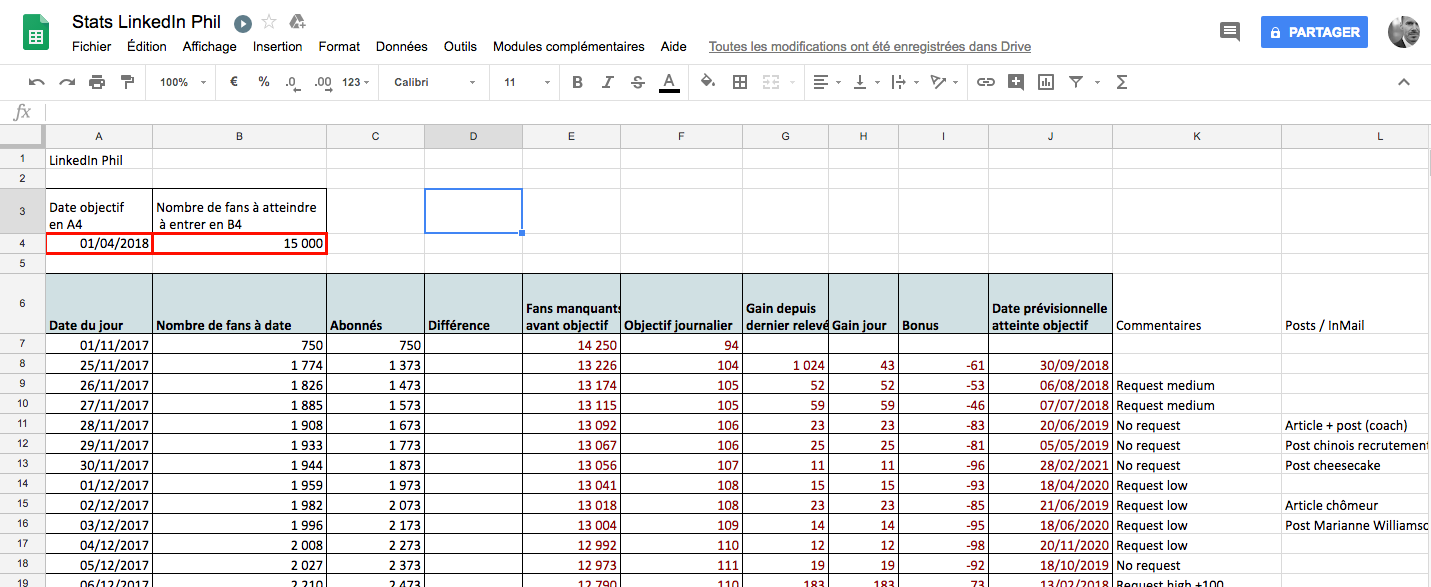The width and height of the screenshot is (1431, 587).
Task: Toggle bold formatting
Action: tap(577, 82)
